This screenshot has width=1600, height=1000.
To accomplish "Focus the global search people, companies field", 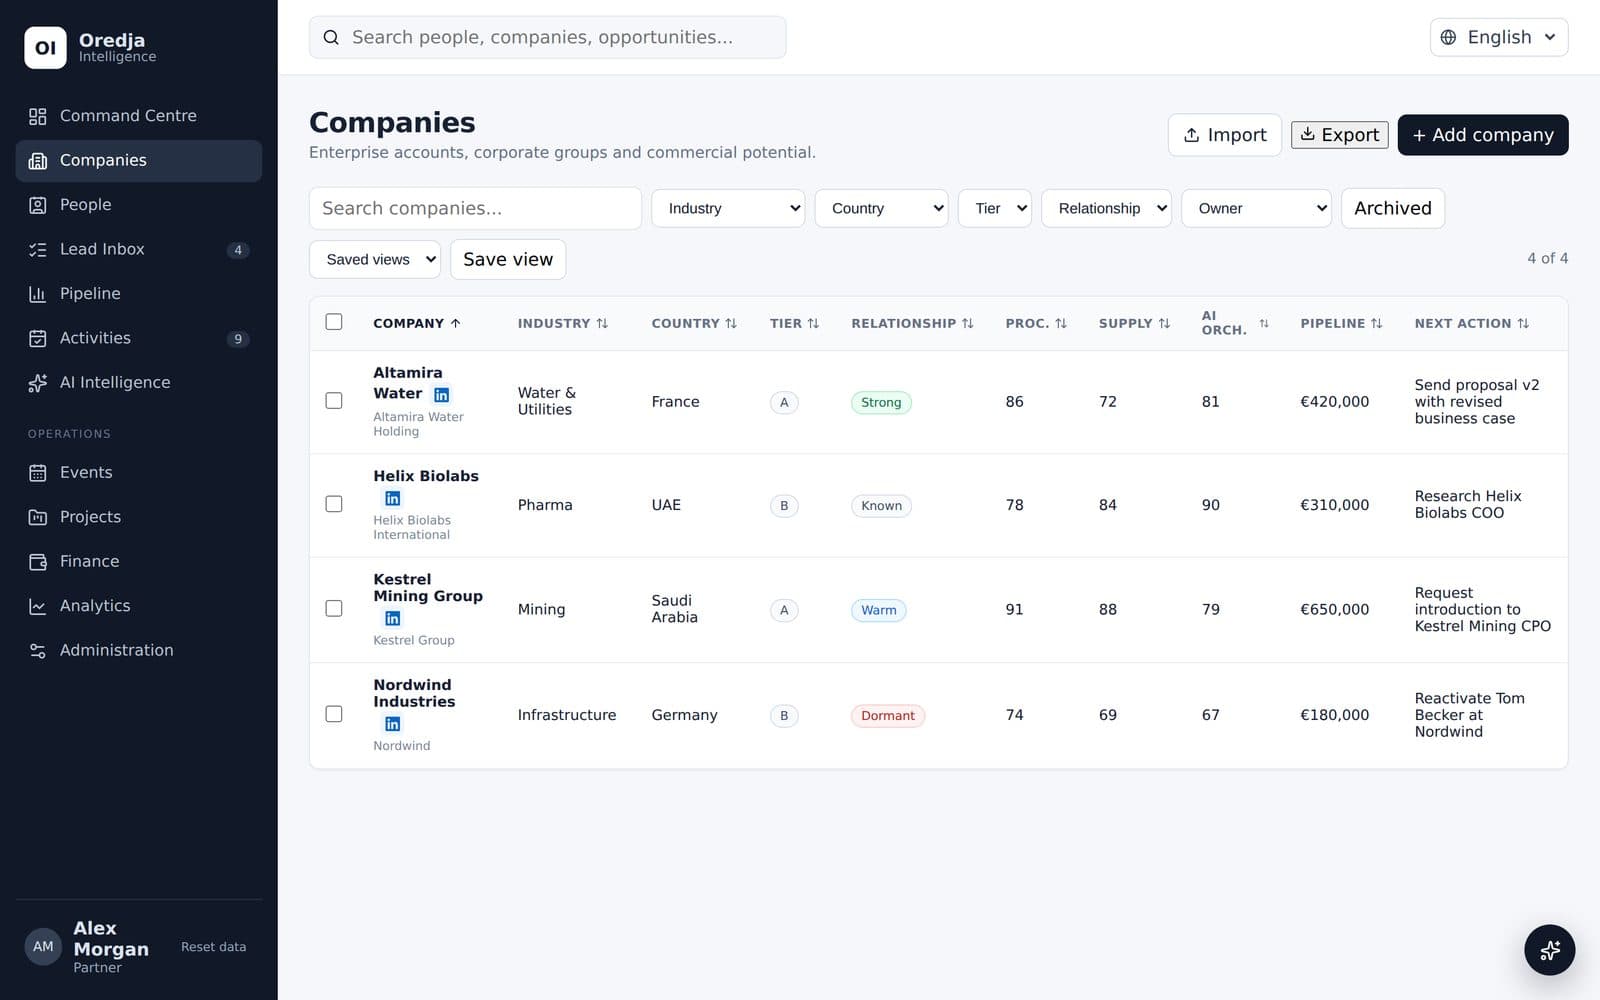I will 547,37.
